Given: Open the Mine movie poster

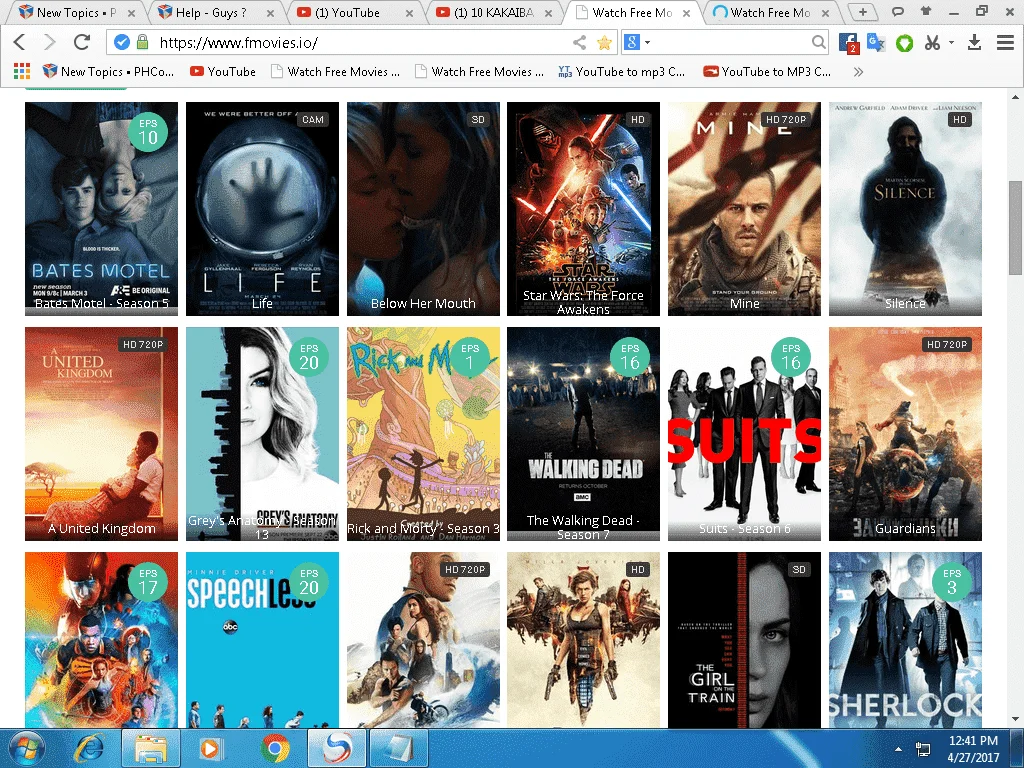Looking at the screenshot, I should (744, 208).
